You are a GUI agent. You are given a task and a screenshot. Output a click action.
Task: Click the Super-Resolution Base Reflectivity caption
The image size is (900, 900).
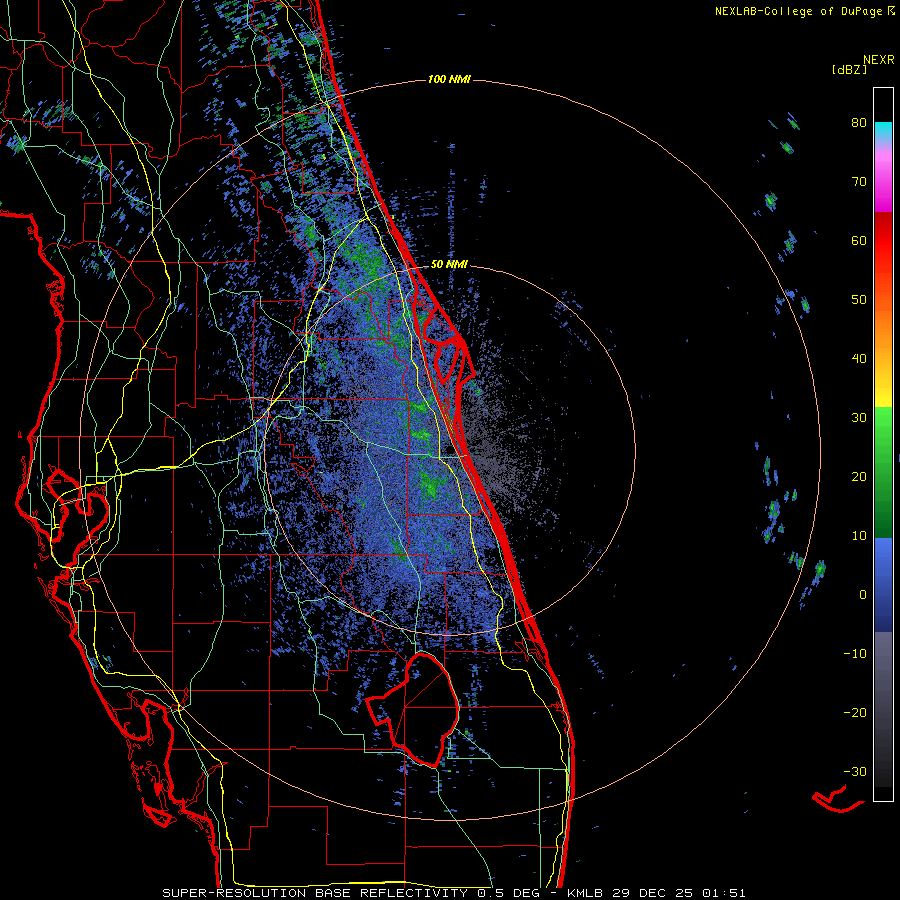click(x=454, y=893)
